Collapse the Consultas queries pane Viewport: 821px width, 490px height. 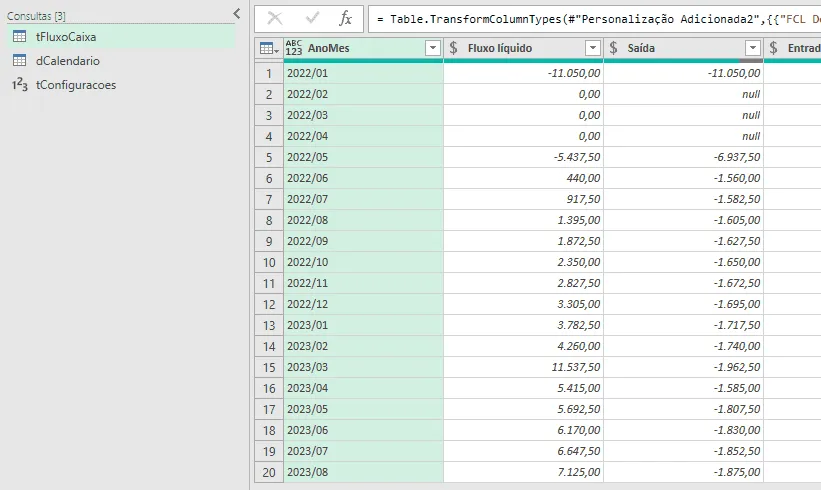pos(237,14)
